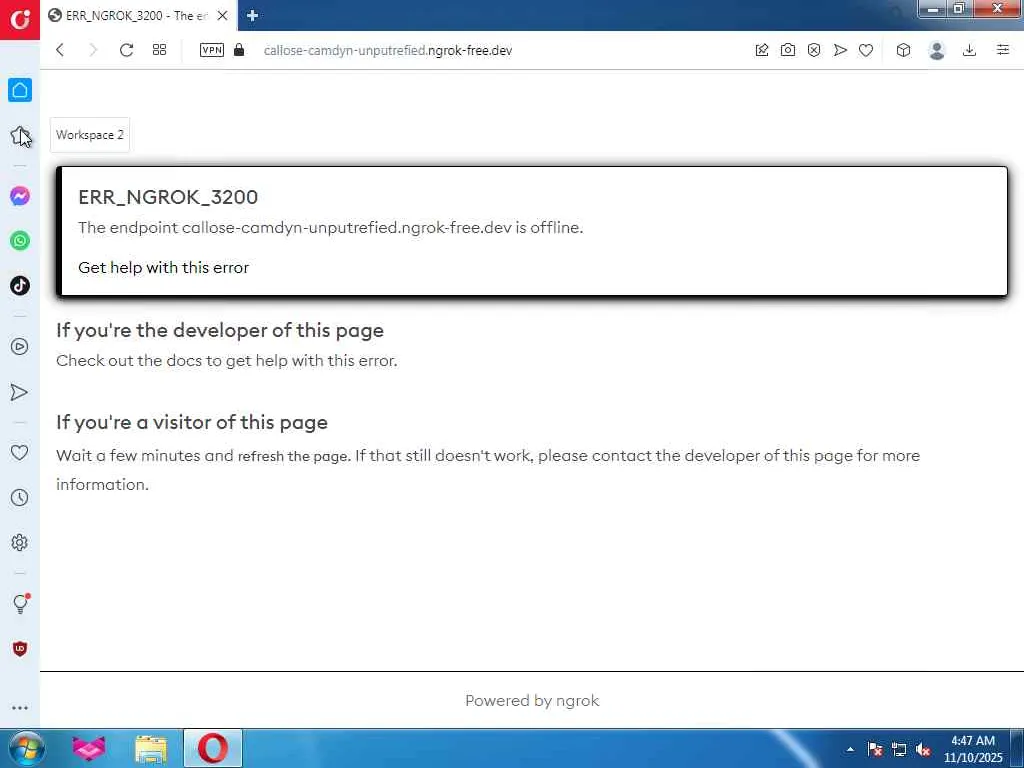Open WhatsApp in the sidebar
The height and width of the screenshot is (768, 1024).
click(20, 241)
